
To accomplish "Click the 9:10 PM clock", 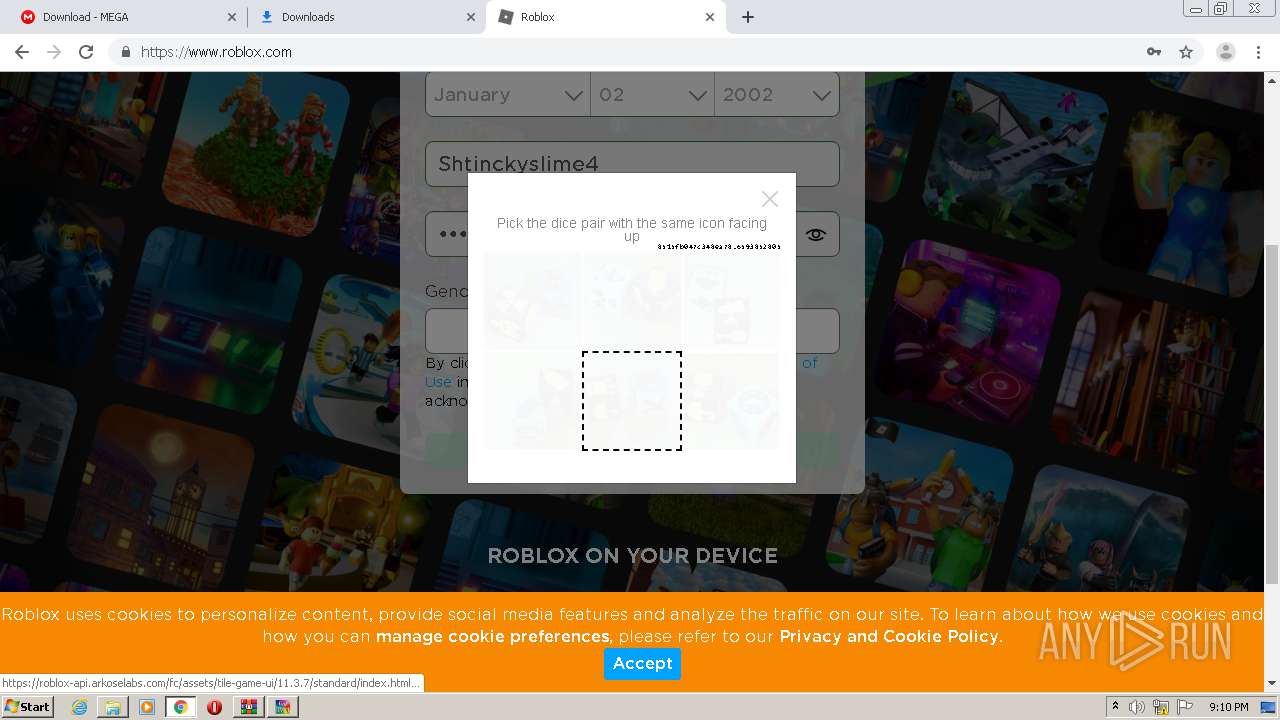I will [1228, 707].
